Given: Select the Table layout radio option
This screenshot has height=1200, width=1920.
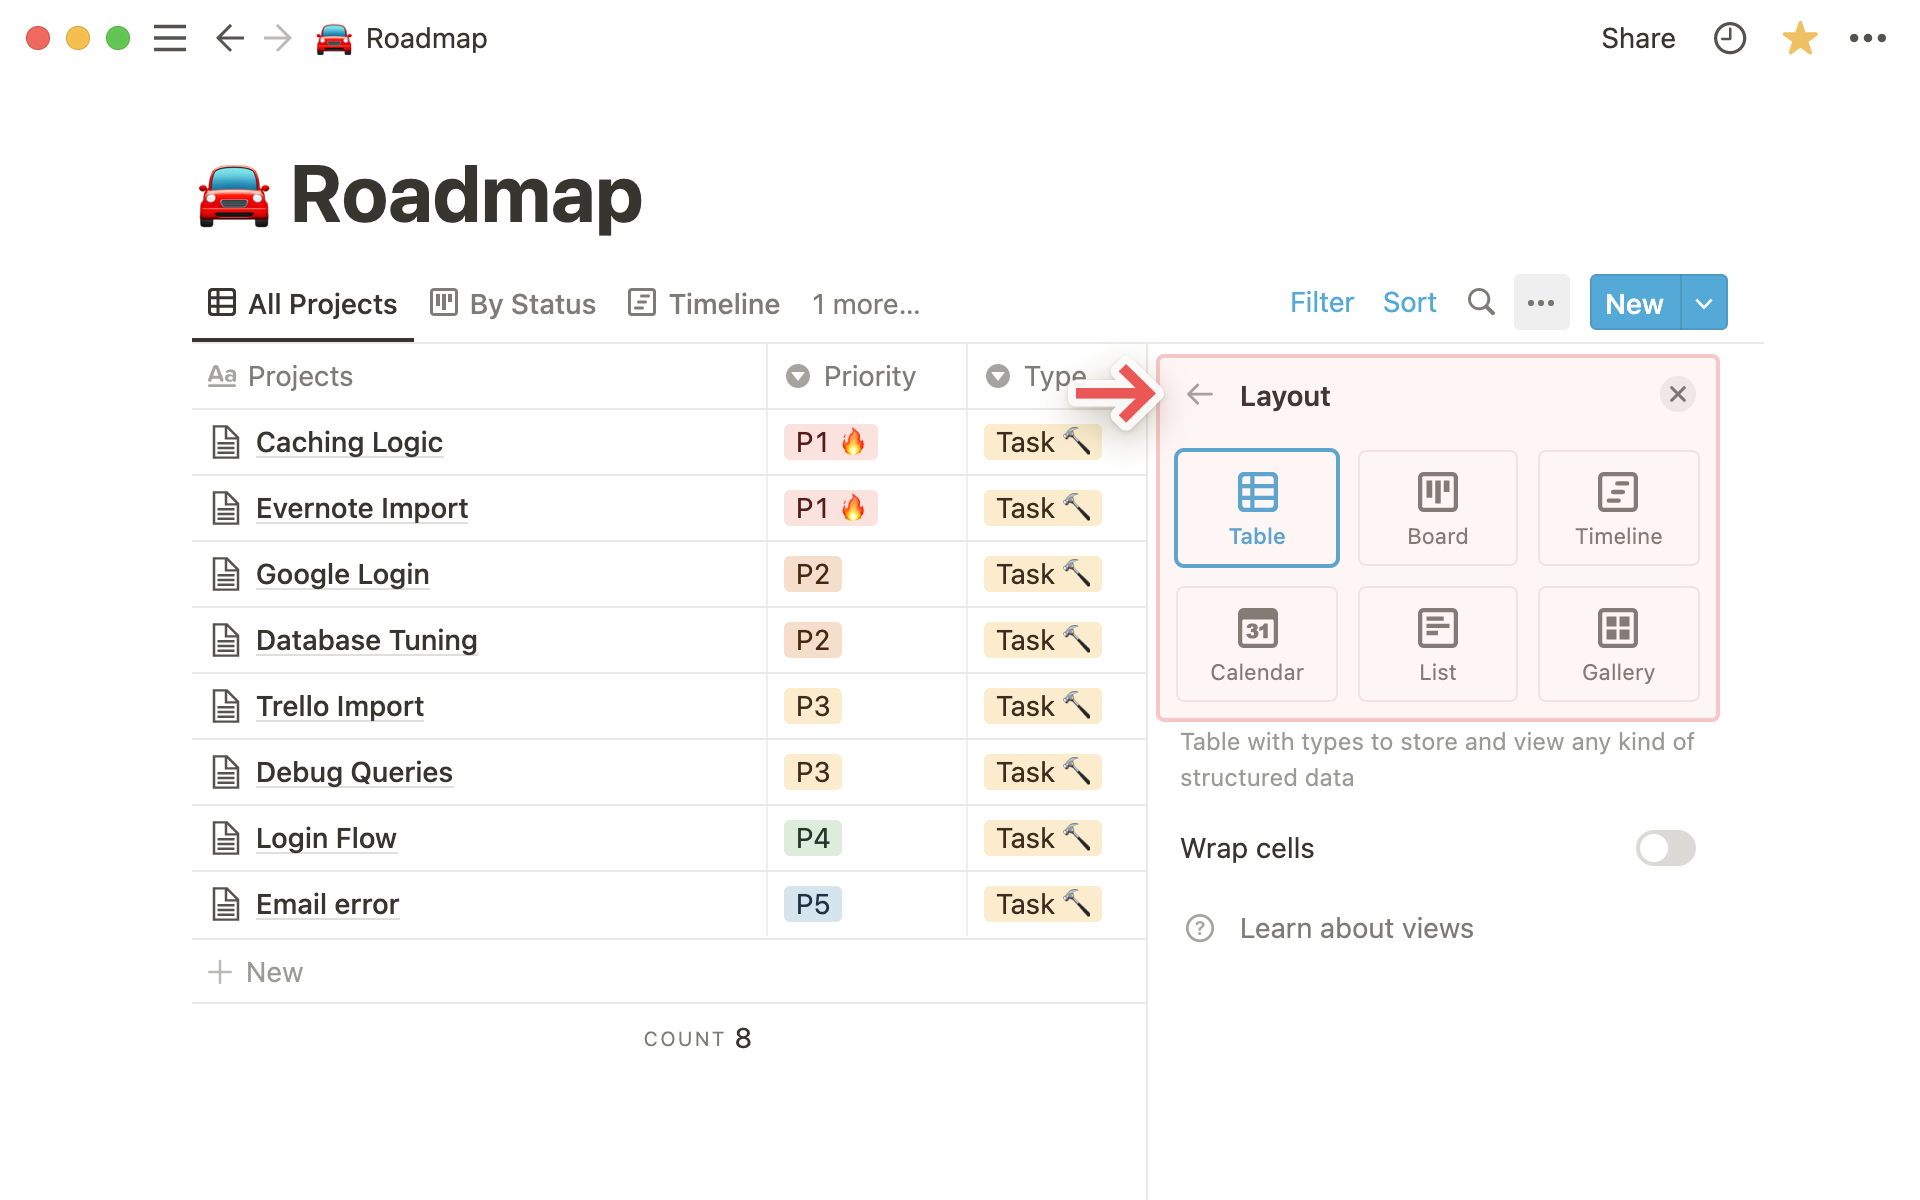Looking at the screenshot, I should click(1257, 508).
